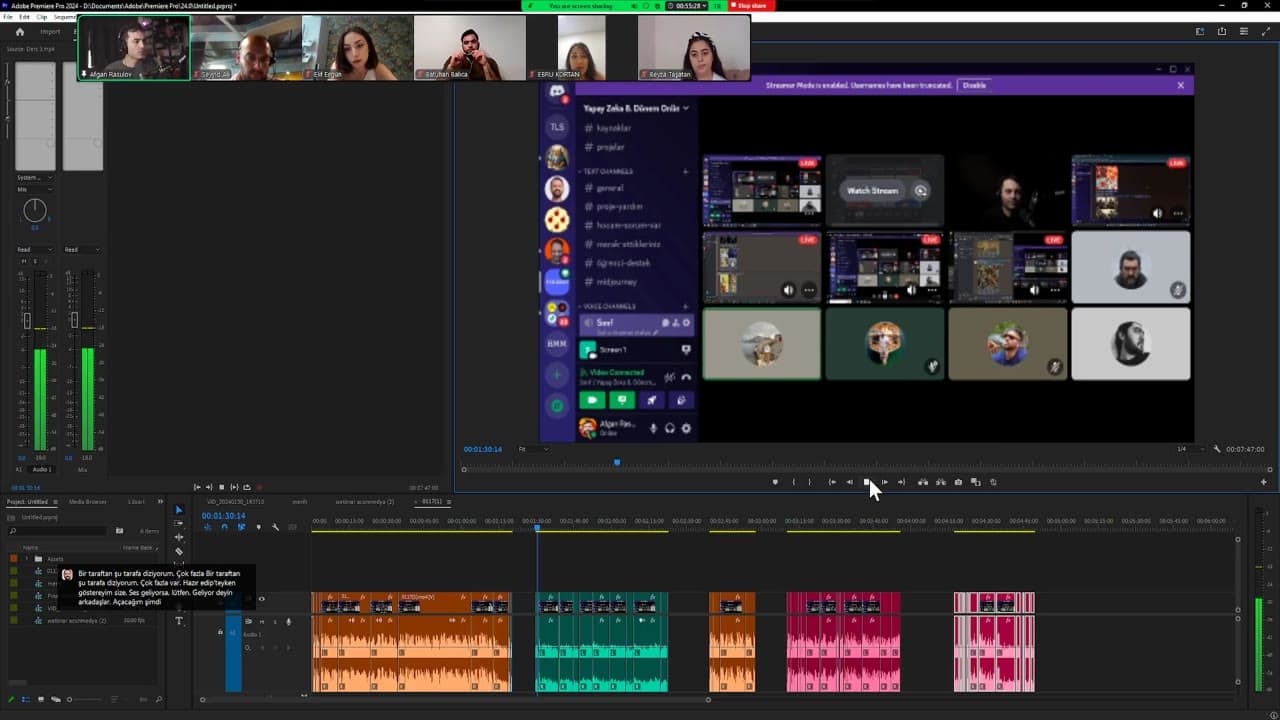This screenshot has width=1280, height=720.
Task: Go to In point
Action: 832,482
